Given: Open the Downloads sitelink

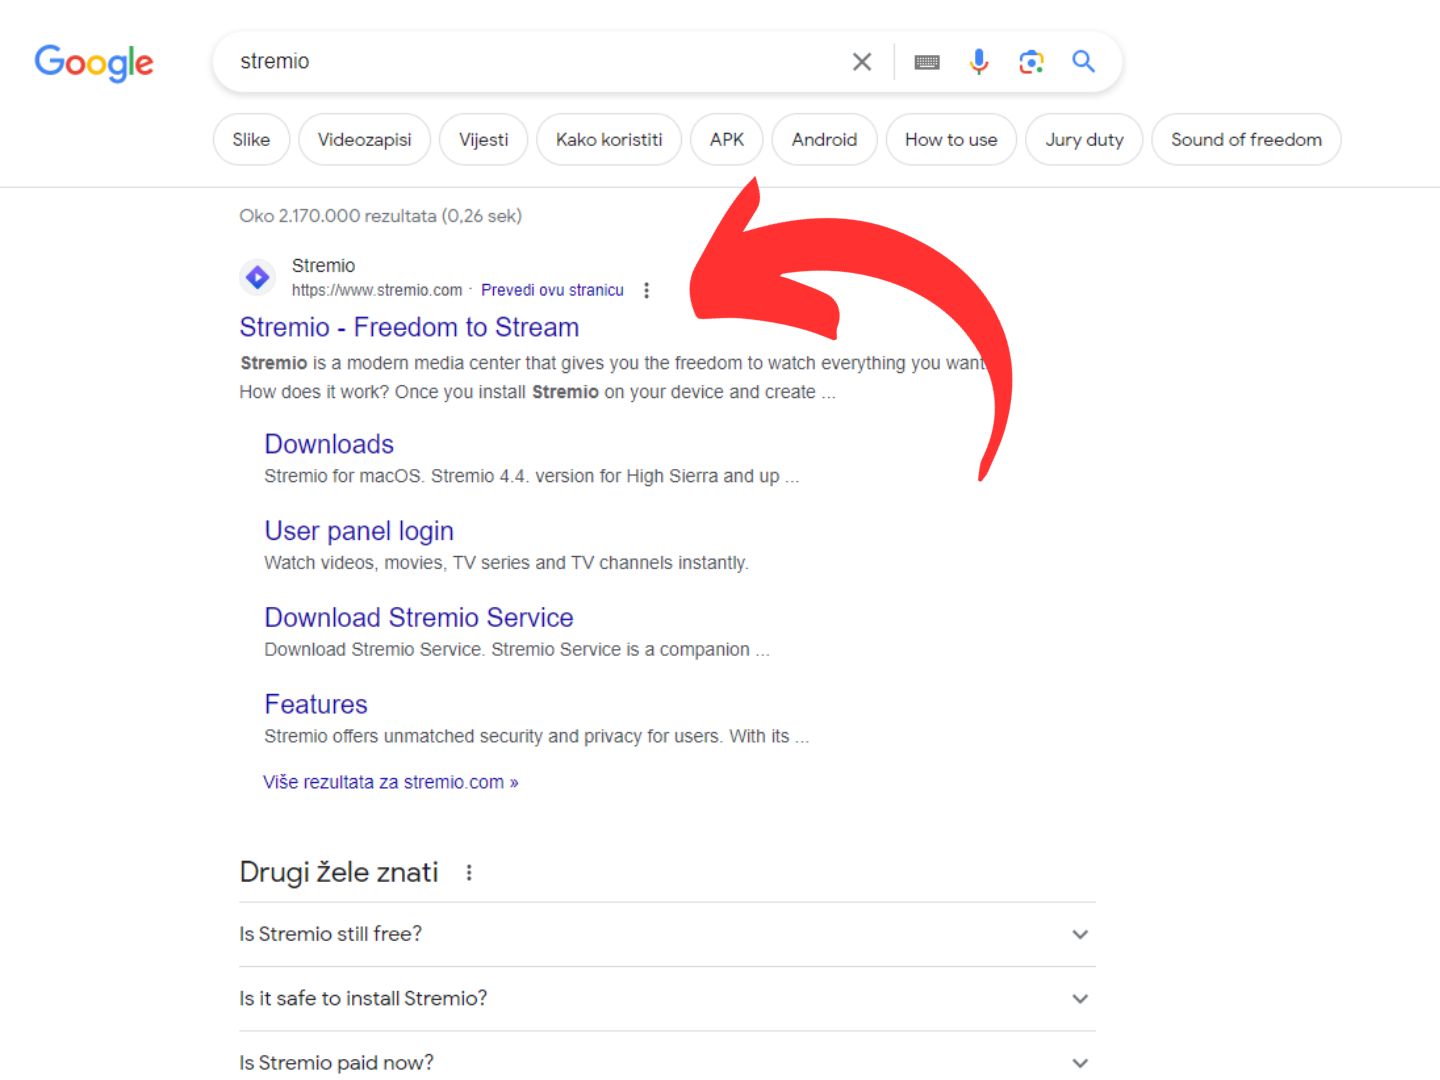Looking at the screenshot, I should (329, 444).
